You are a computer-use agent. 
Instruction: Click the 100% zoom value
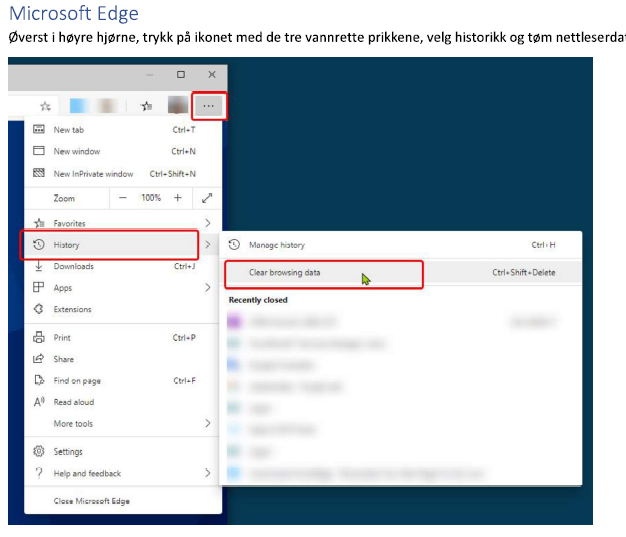[151, 198]
